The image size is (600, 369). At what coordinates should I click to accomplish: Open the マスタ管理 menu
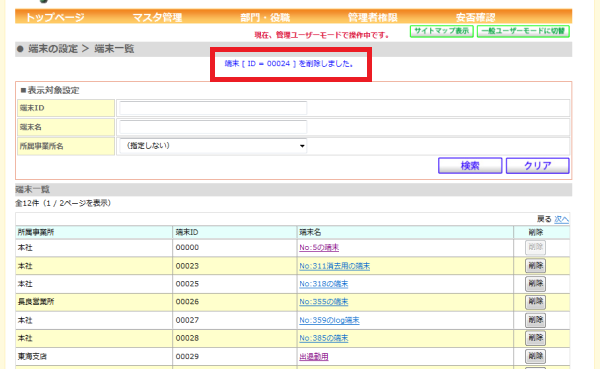[157, 18]
